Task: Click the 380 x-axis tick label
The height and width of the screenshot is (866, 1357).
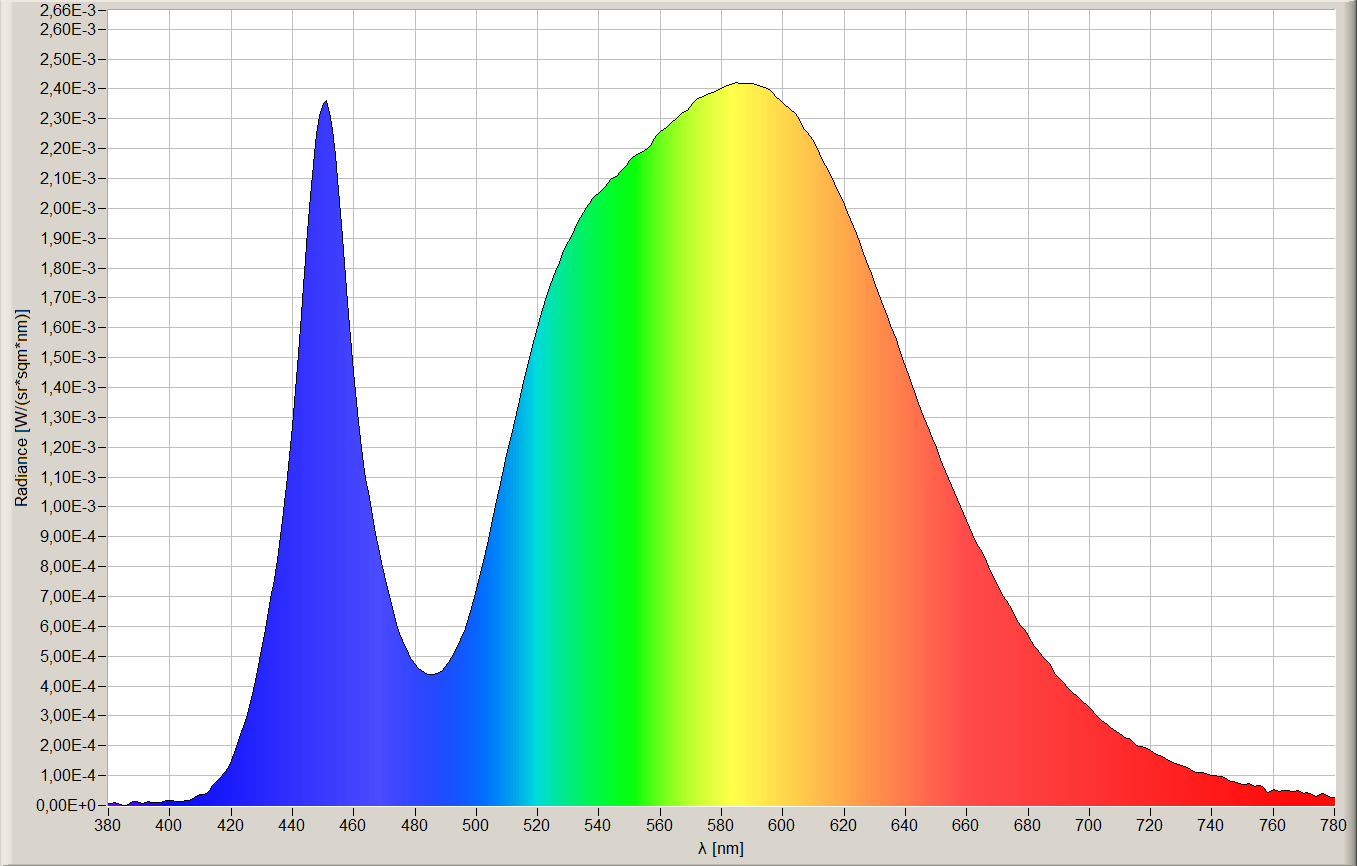Action: [108, 825]
